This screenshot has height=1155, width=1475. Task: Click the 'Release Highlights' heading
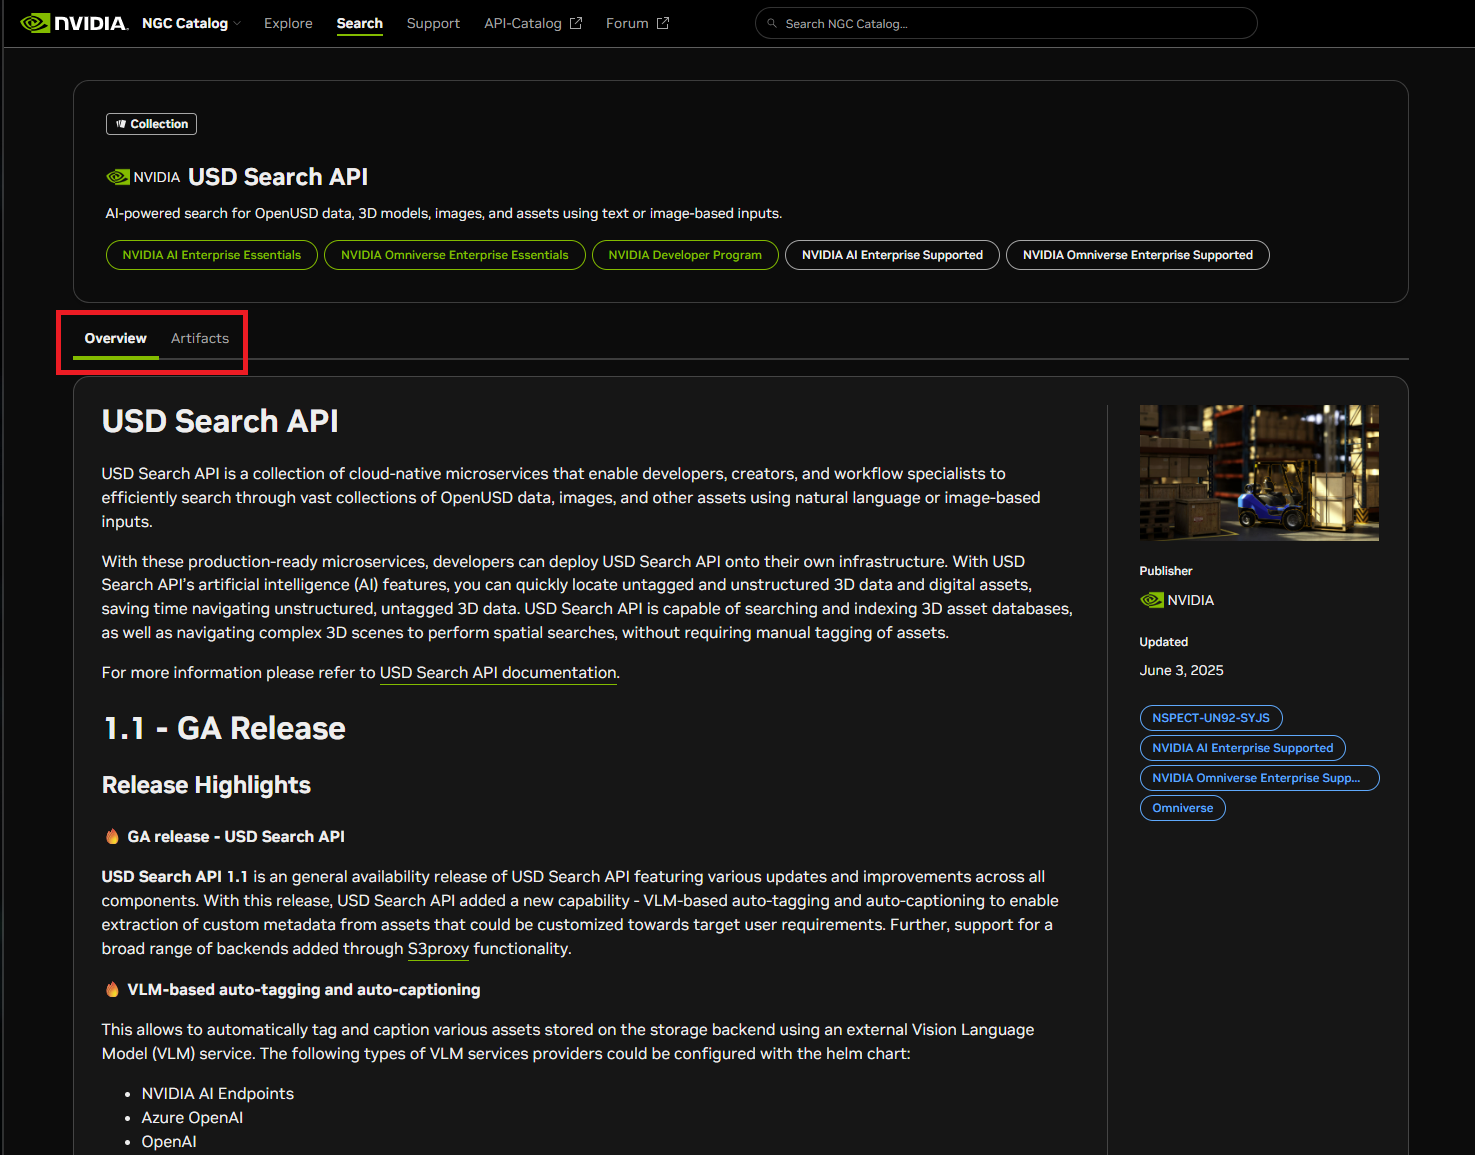click(206, 785)
